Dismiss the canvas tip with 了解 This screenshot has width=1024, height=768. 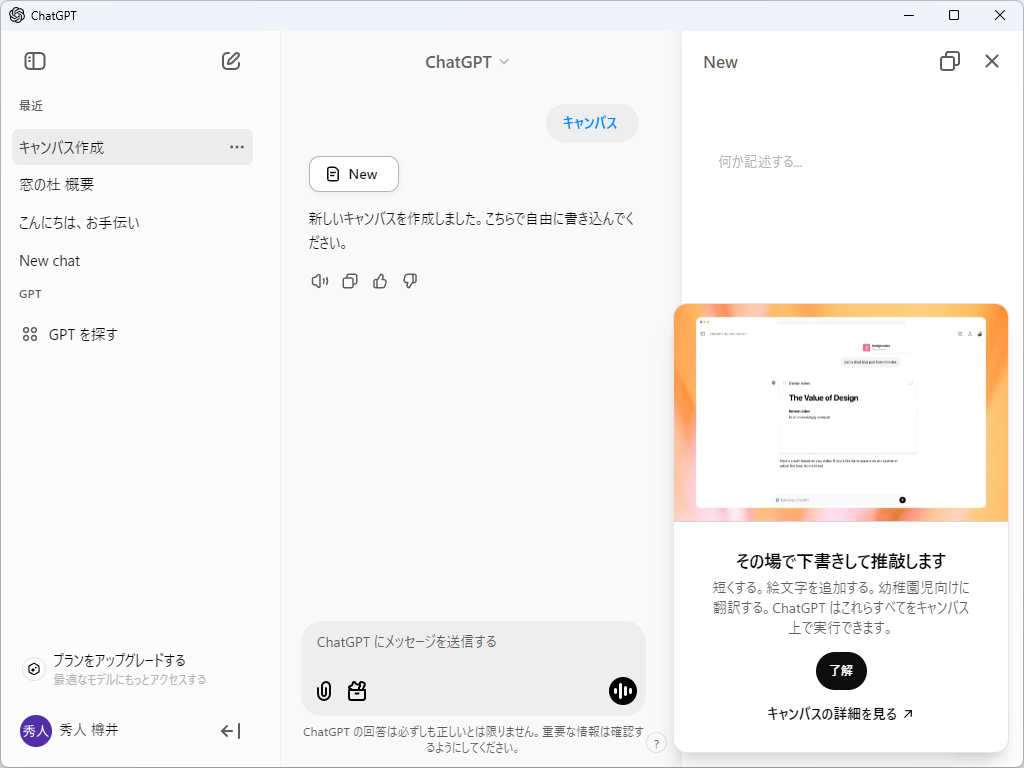pyautogui.click(x=841, y=671)
